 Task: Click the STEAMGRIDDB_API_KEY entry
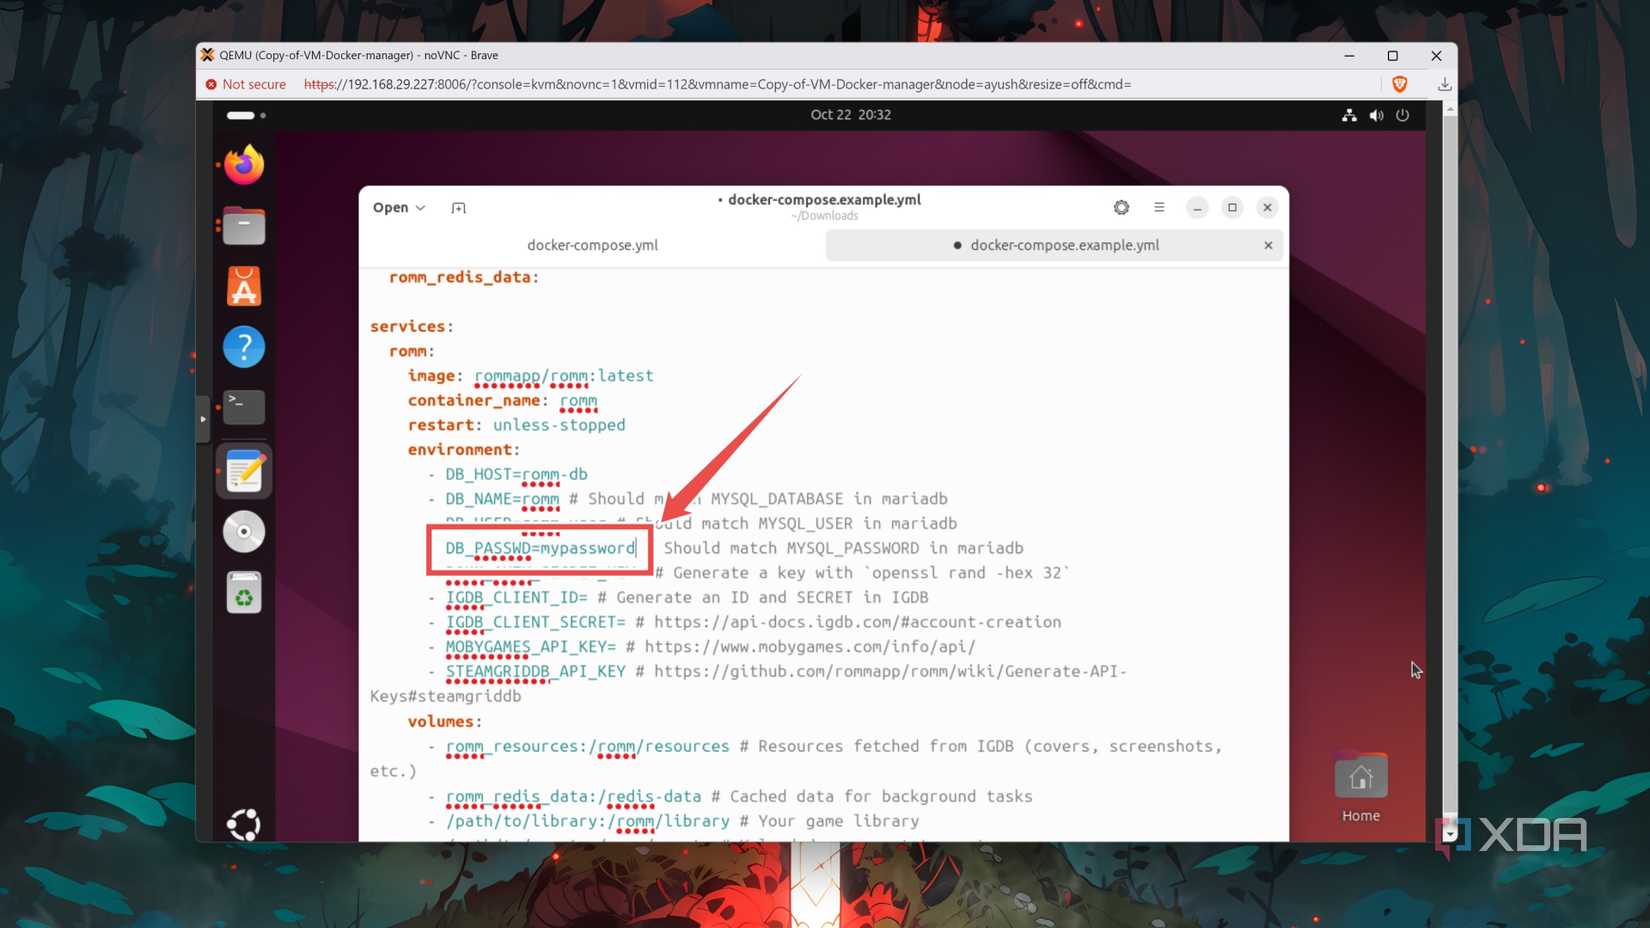(535, 671)
